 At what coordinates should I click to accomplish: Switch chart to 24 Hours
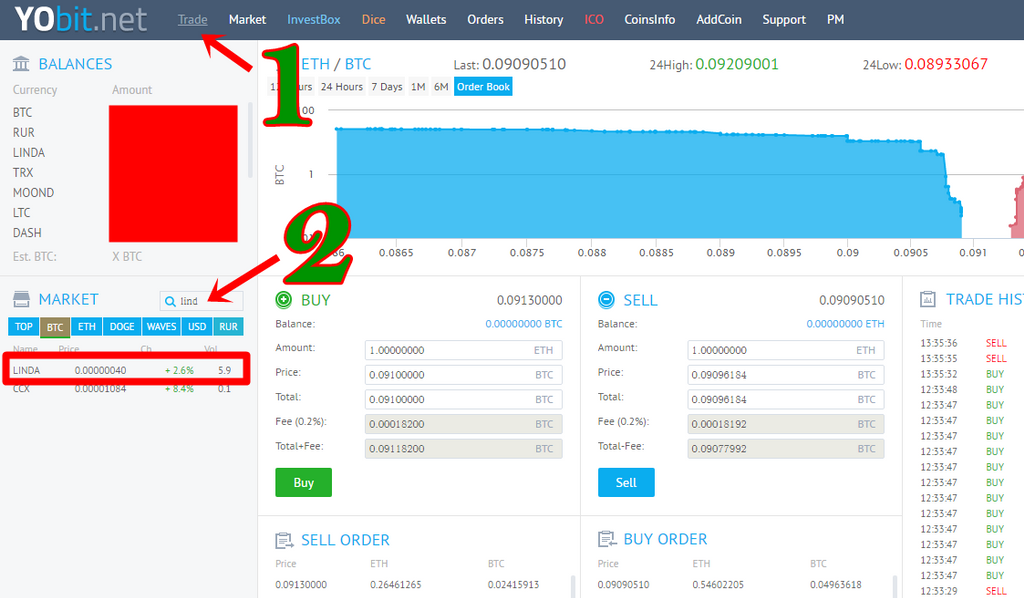coord(342,86)
